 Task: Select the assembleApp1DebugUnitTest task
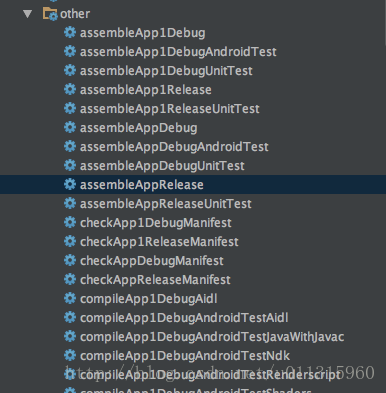(x=166, y=71)
